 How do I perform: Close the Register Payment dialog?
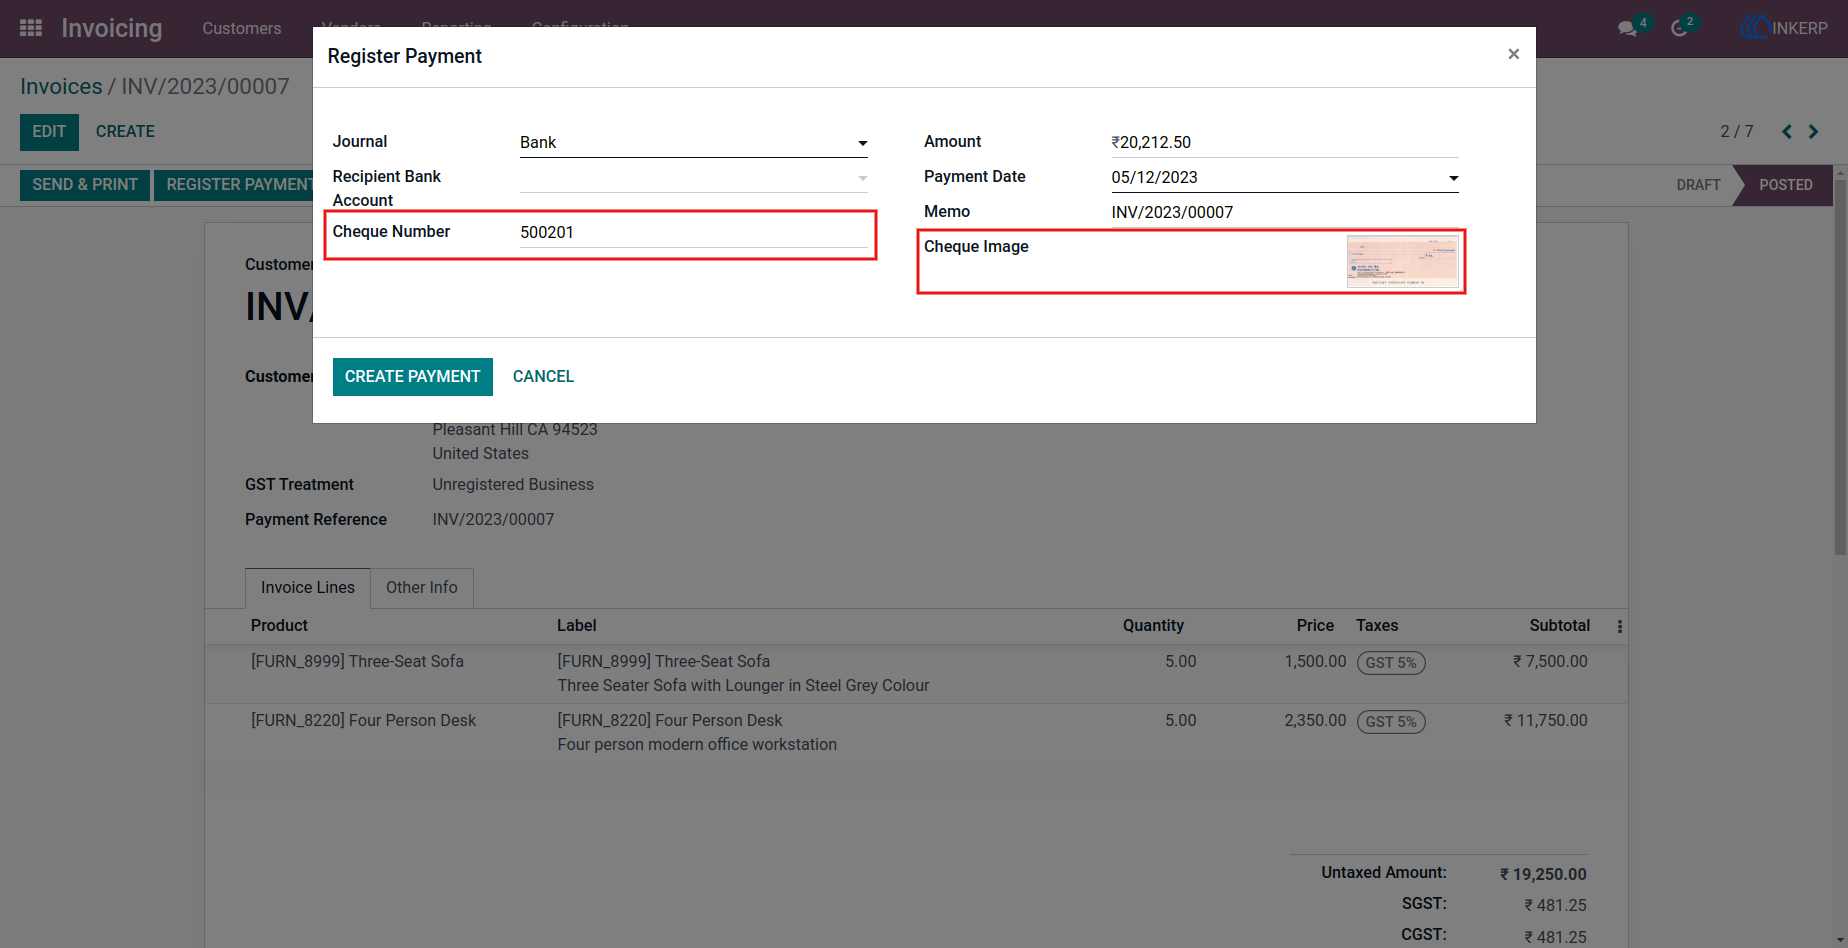(x=1513, y=54)
